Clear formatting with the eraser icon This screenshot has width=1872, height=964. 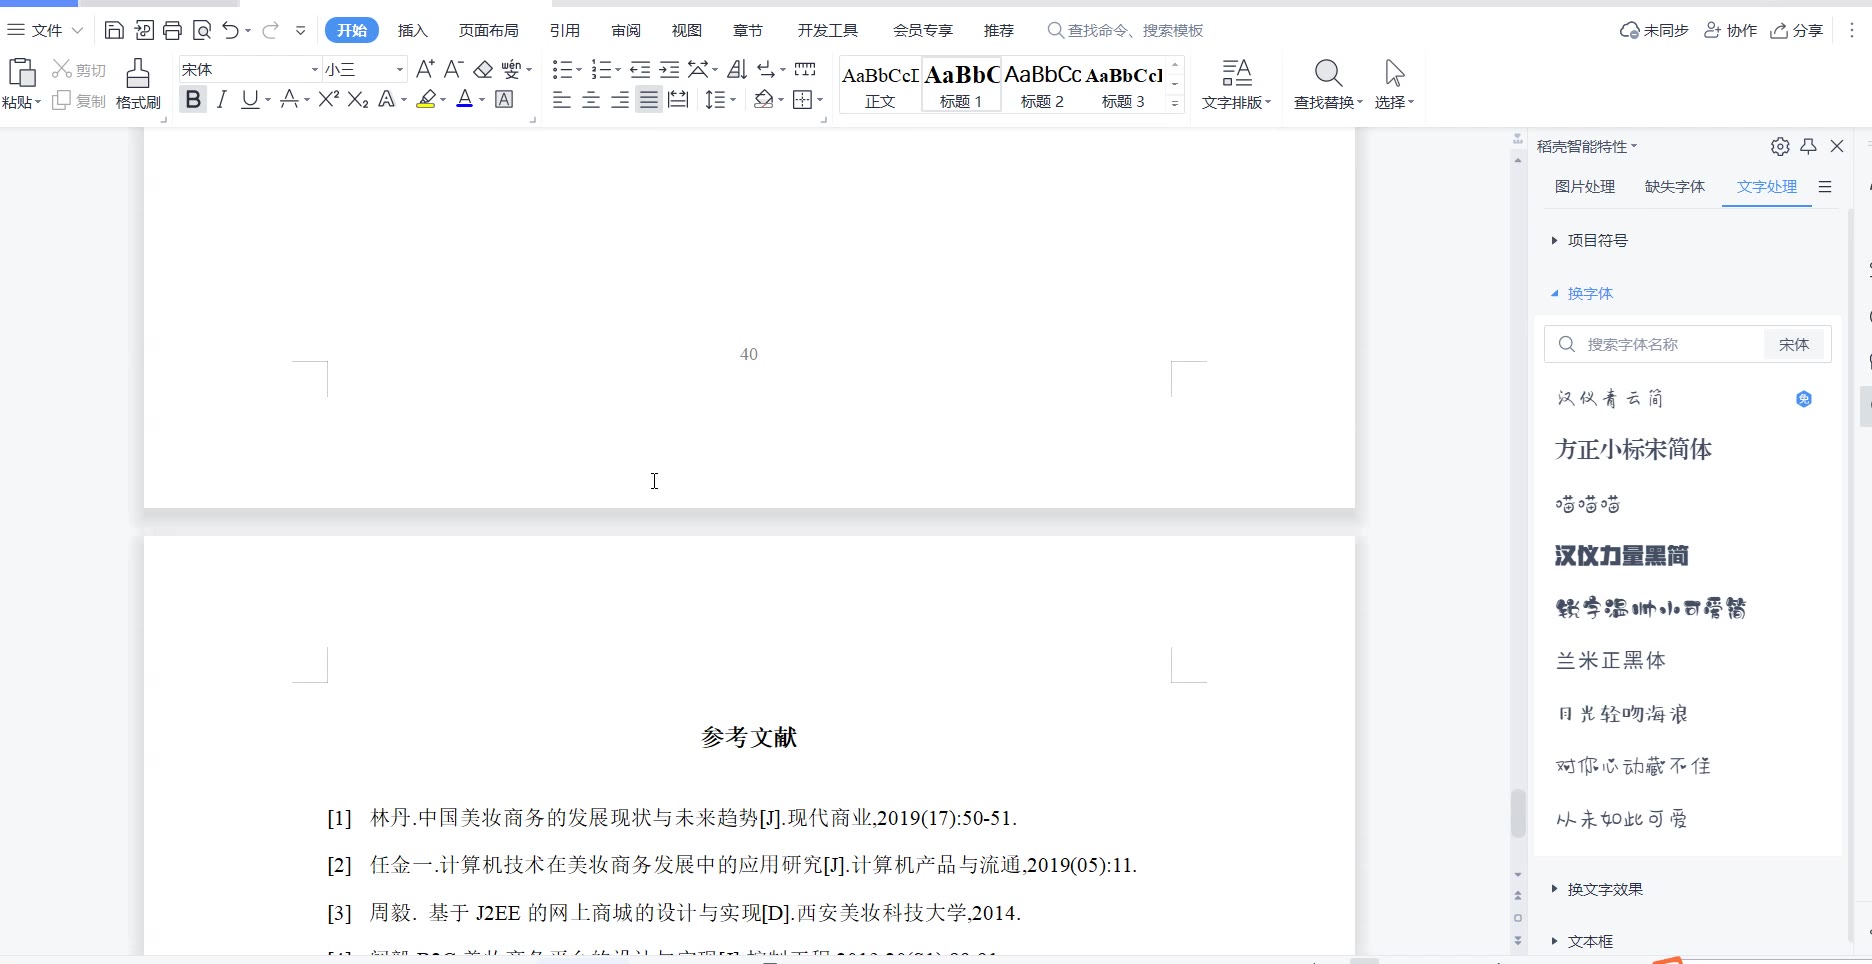[x=483, y=69]
